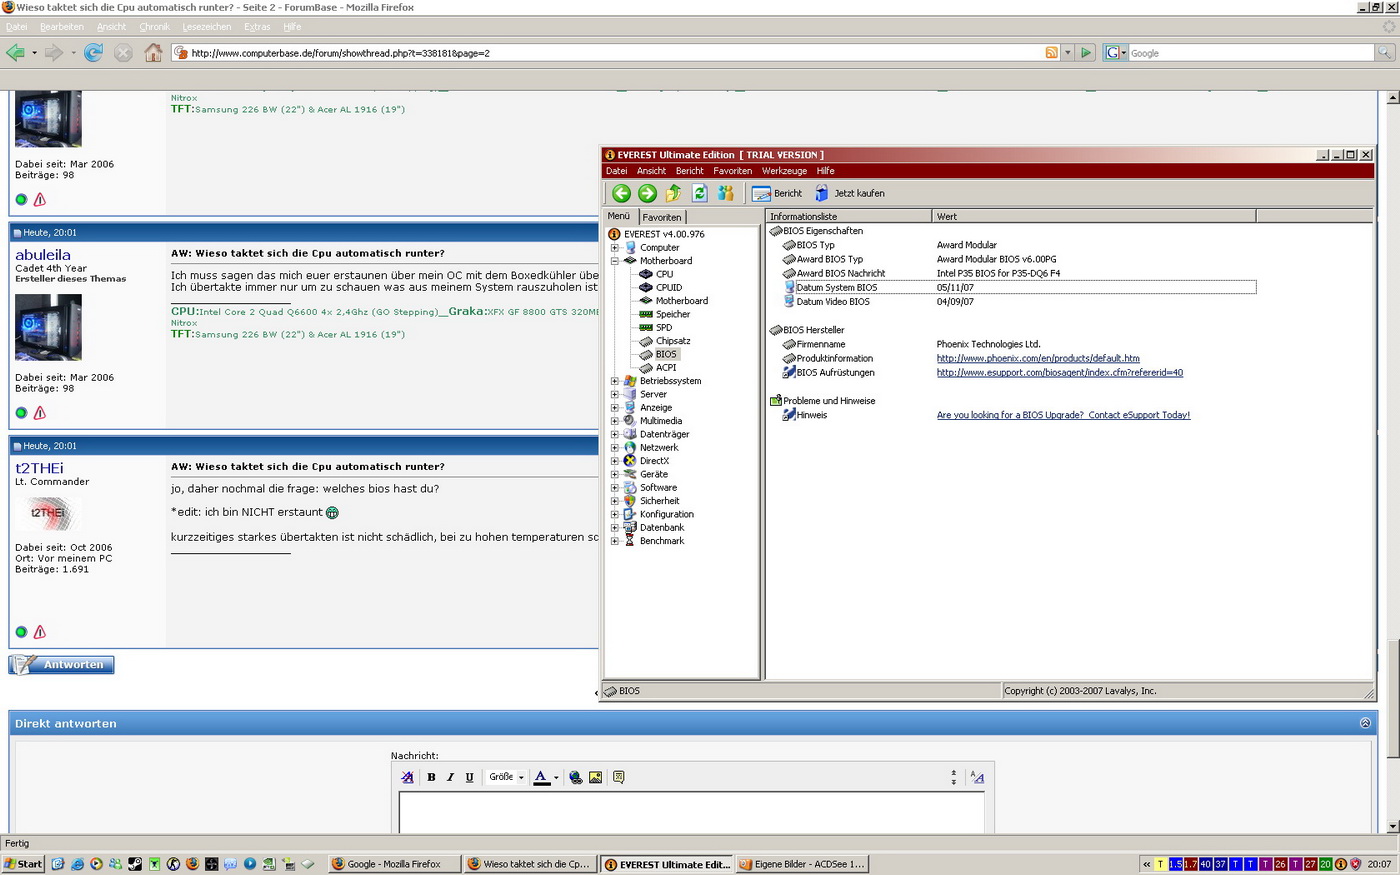
Task: Expand the Computer tree branch
Action: [614, 247]
